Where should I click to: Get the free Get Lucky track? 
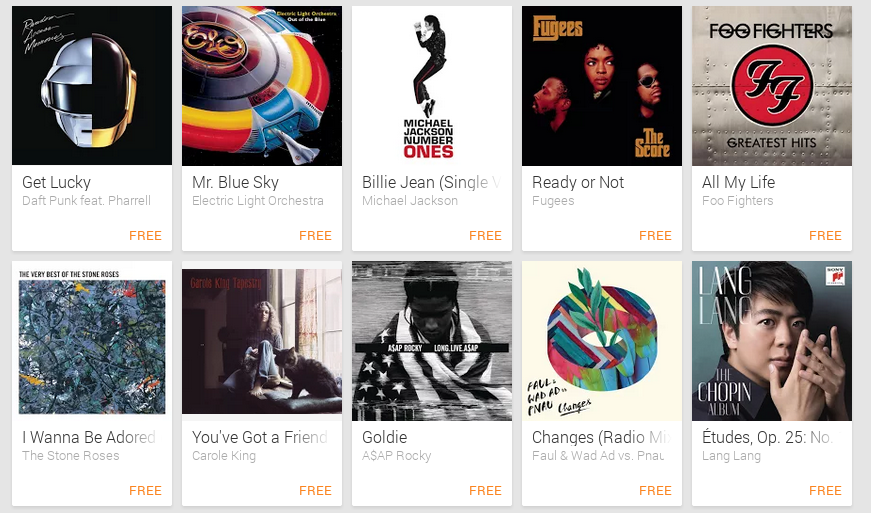(x=146, y=235)
